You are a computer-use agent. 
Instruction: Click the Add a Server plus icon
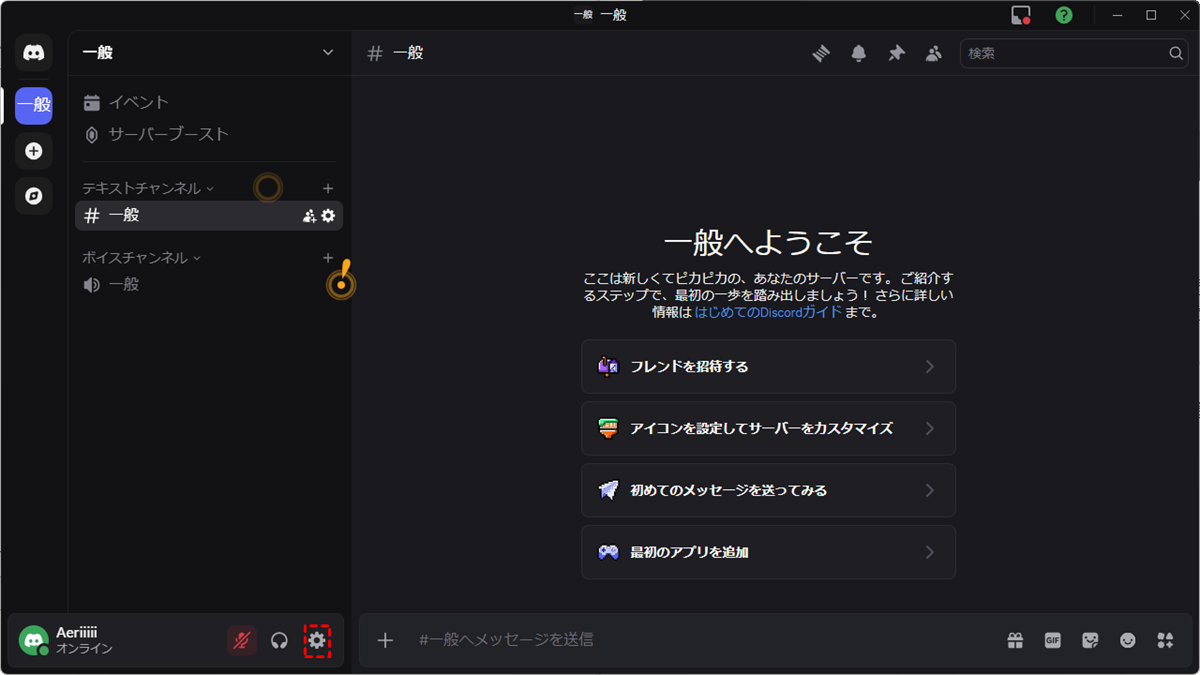tap(34, 151)
